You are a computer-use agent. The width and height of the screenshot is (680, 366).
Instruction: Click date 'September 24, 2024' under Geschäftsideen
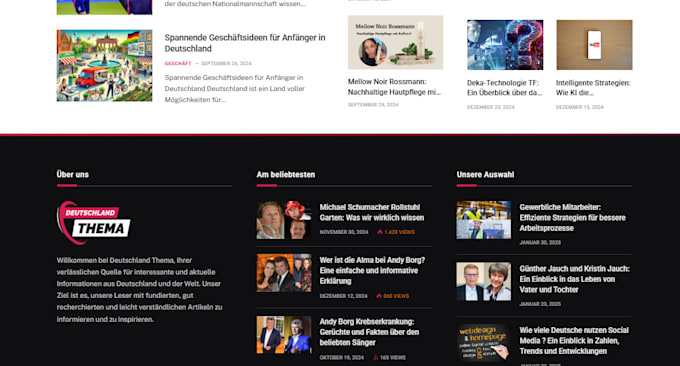[226, 63]
